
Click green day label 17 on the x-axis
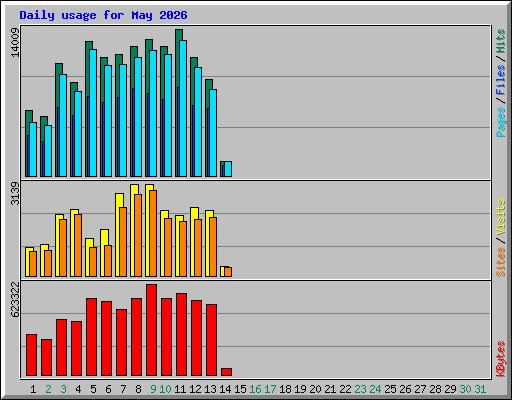(270, 389)
